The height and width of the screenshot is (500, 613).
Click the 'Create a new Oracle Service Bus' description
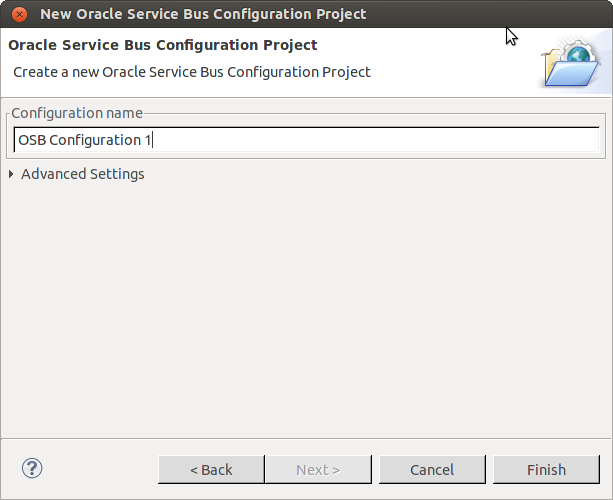point(191,72)
